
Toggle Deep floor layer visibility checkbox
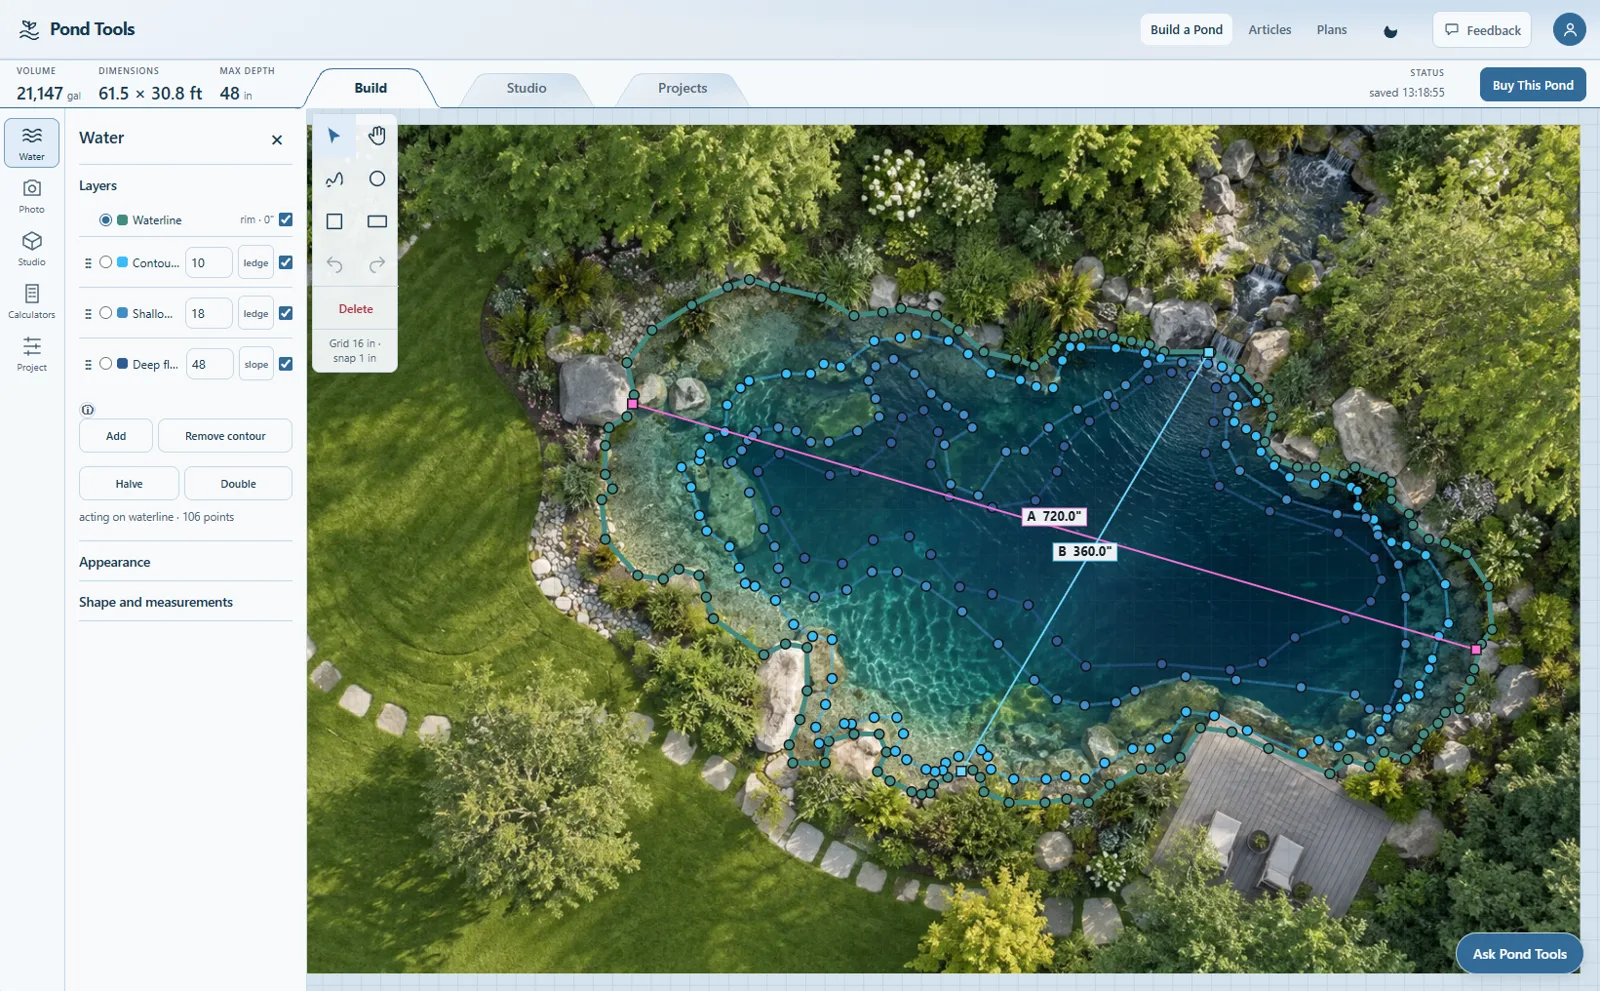click(286, 364)
